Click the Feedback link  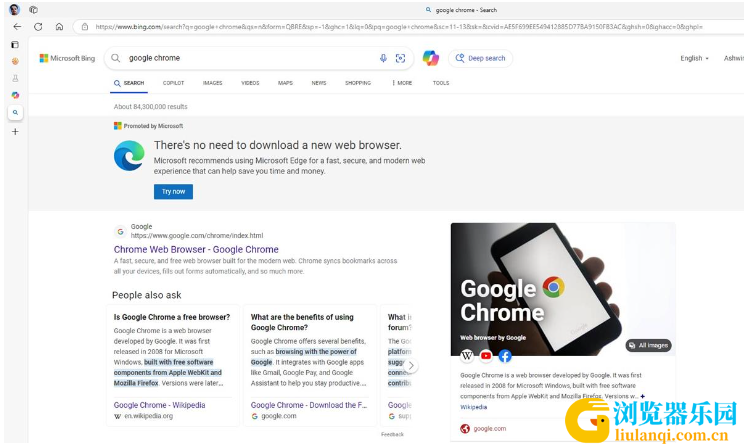392,434
